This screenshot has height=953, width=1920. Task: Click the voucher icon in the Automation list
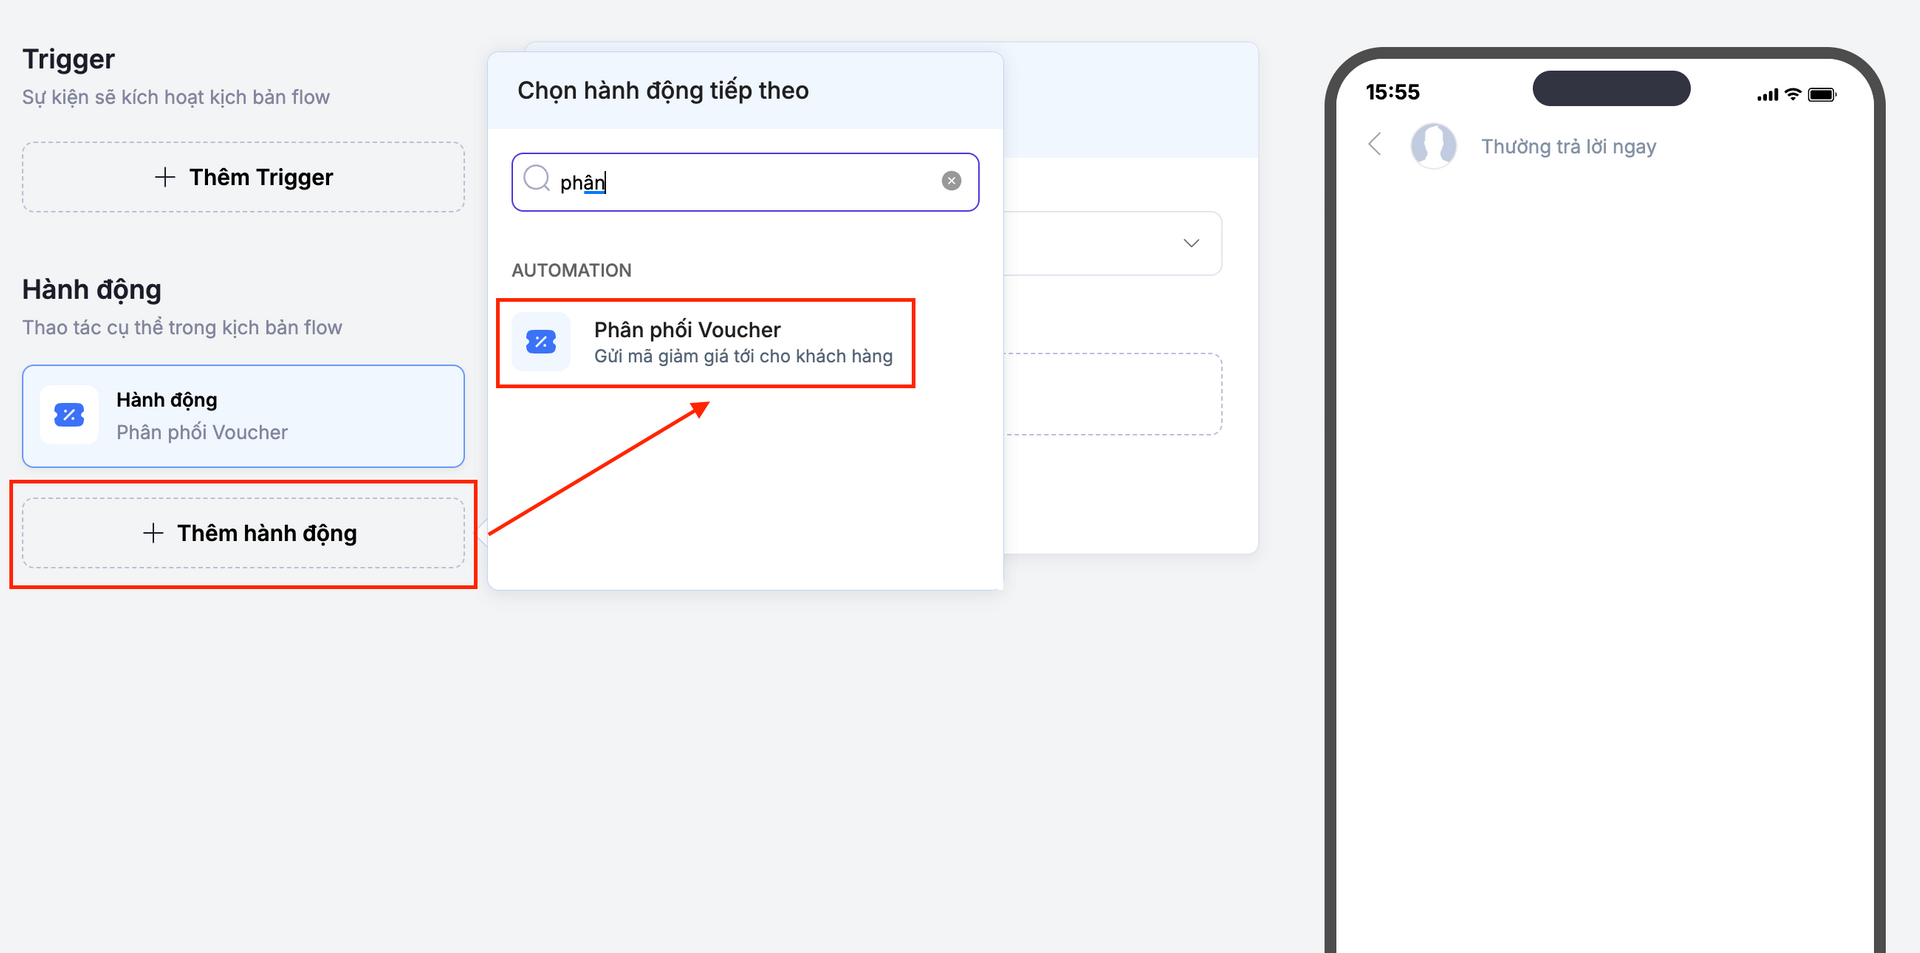pos(541,342)
